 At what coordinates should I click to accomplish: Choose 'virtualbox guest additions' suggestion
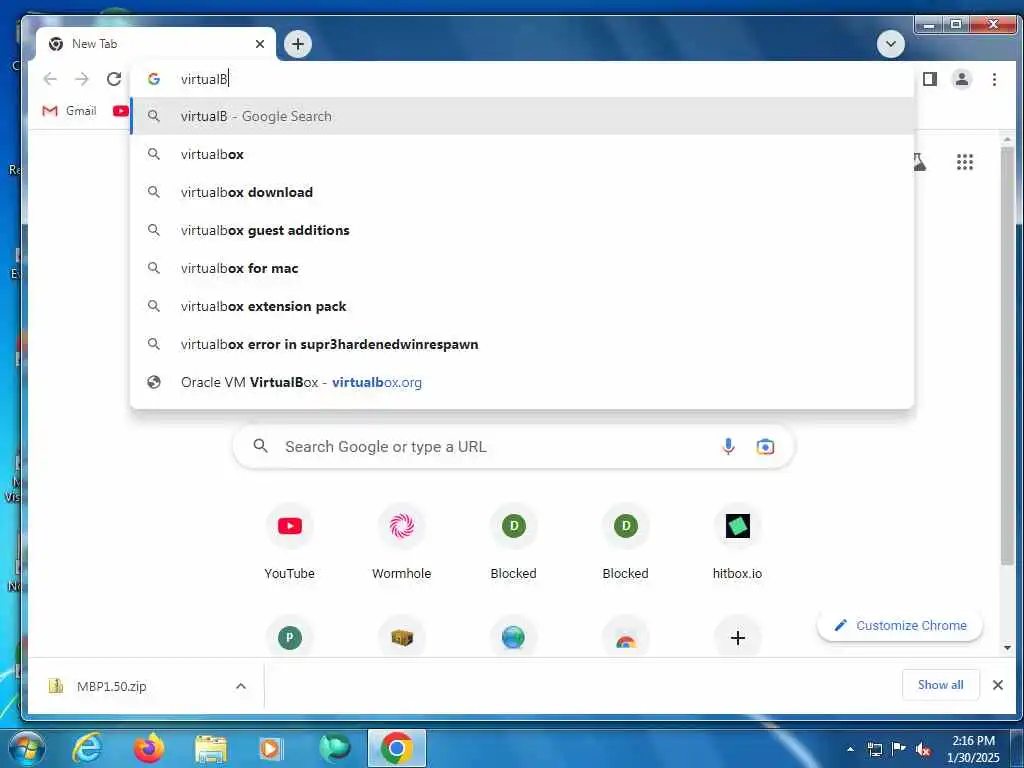522,230
